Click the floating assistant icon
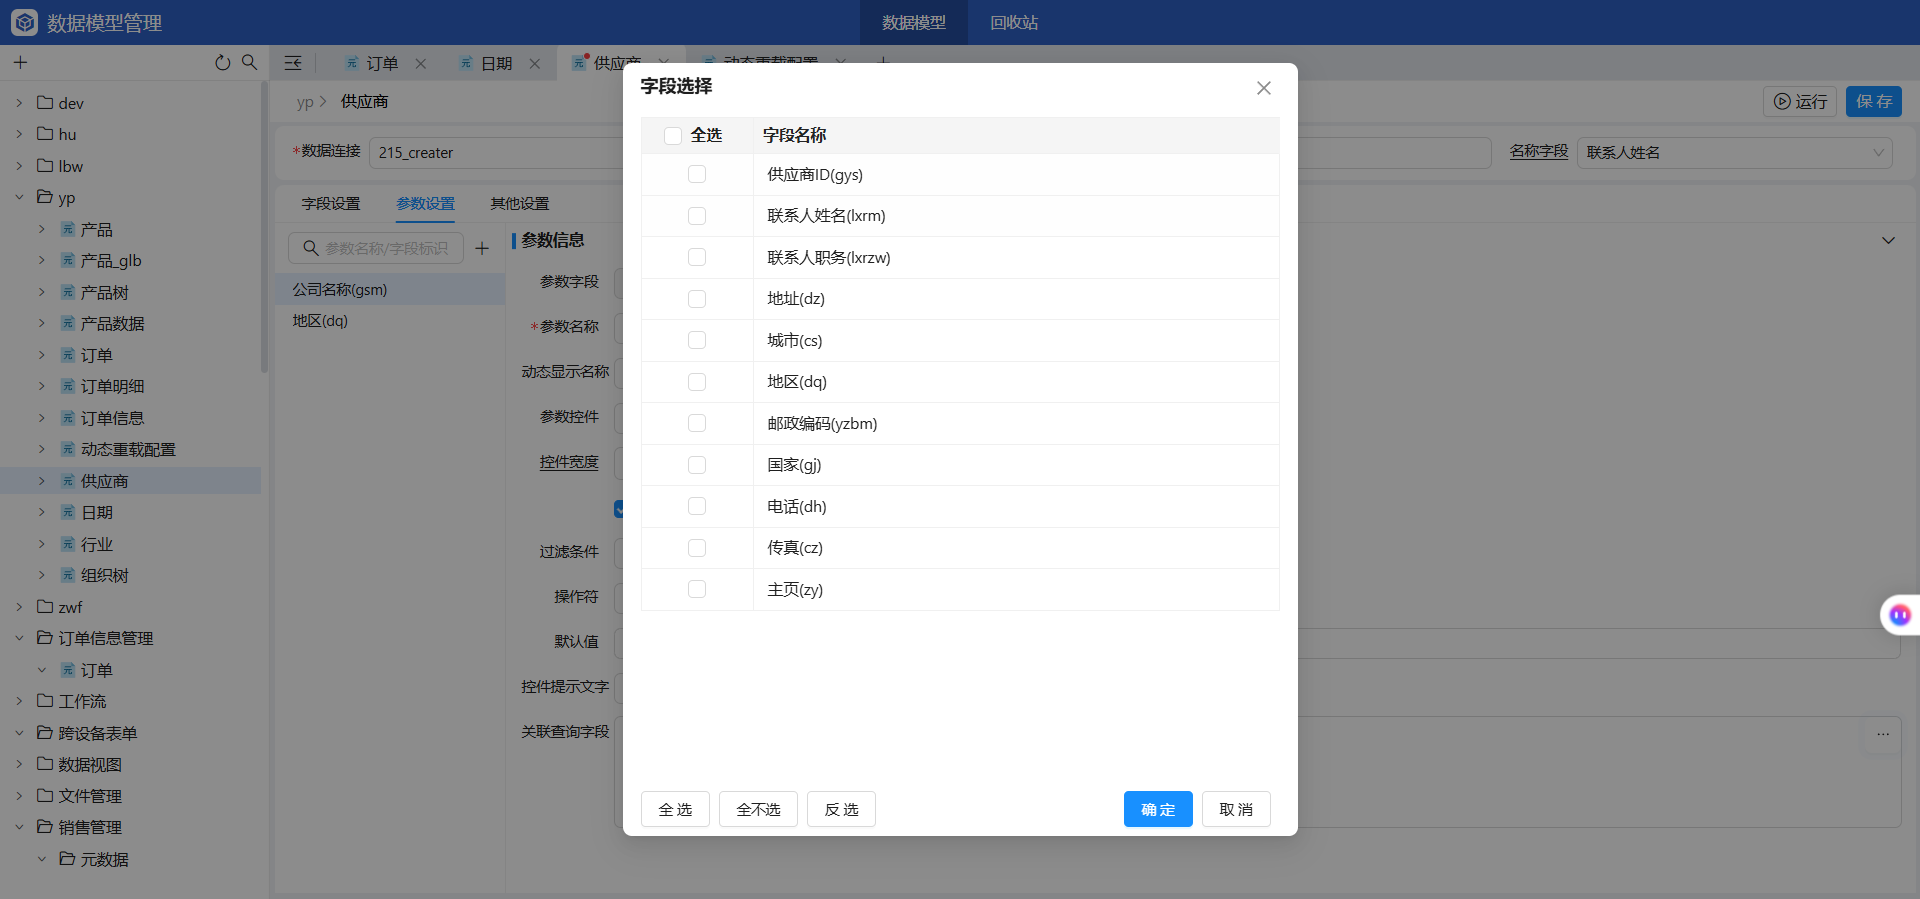Viewport: 1920px width, 899px height. (1899, 615)
